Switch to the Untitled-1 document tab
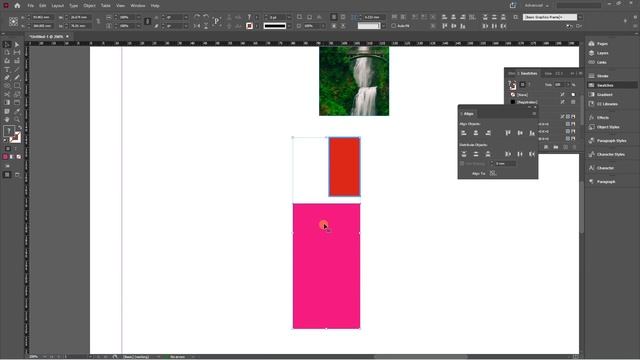This screenshot has height=360, width=640. [46, 37]
